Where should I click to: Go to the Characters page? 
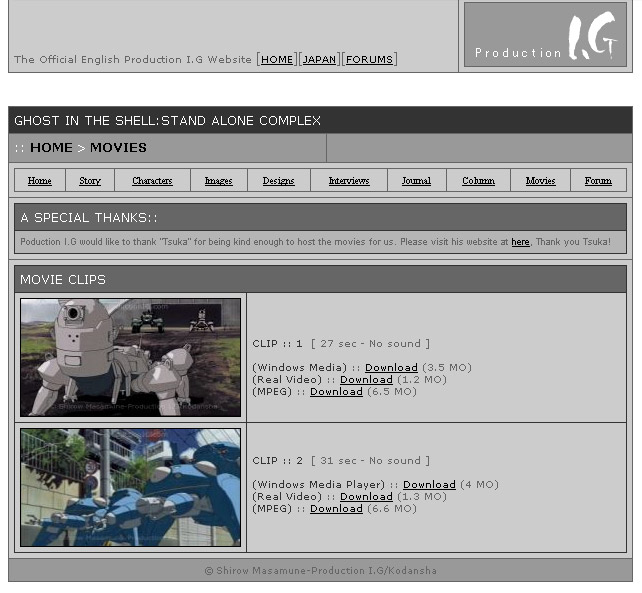[x=152, y=181]
